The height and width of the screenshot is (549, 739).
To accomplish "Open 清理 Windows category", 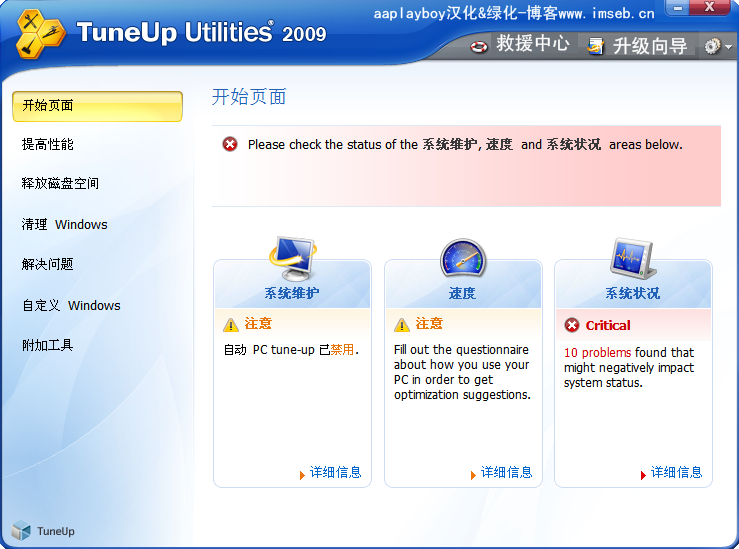I will coord(64,225).
